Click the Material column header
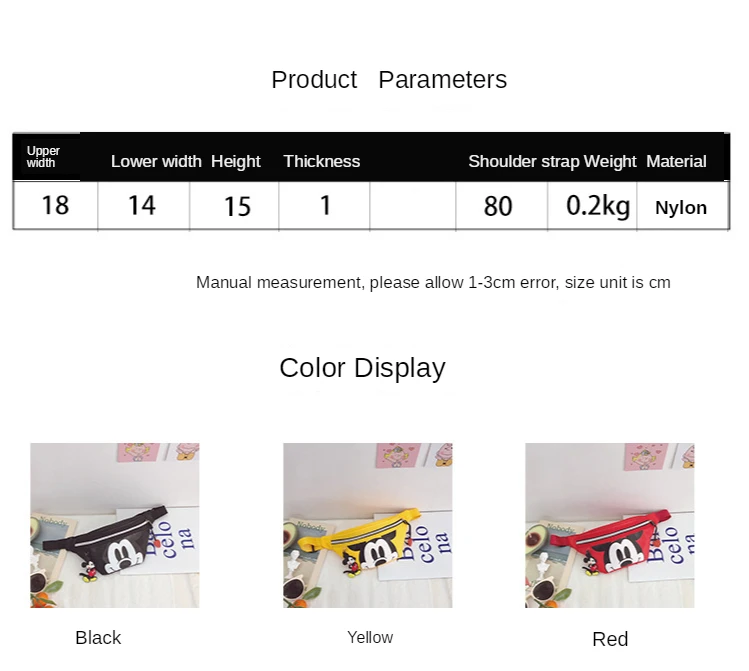Image resolution: width=749 pixels, height=671 pixels. pos(676,161)
